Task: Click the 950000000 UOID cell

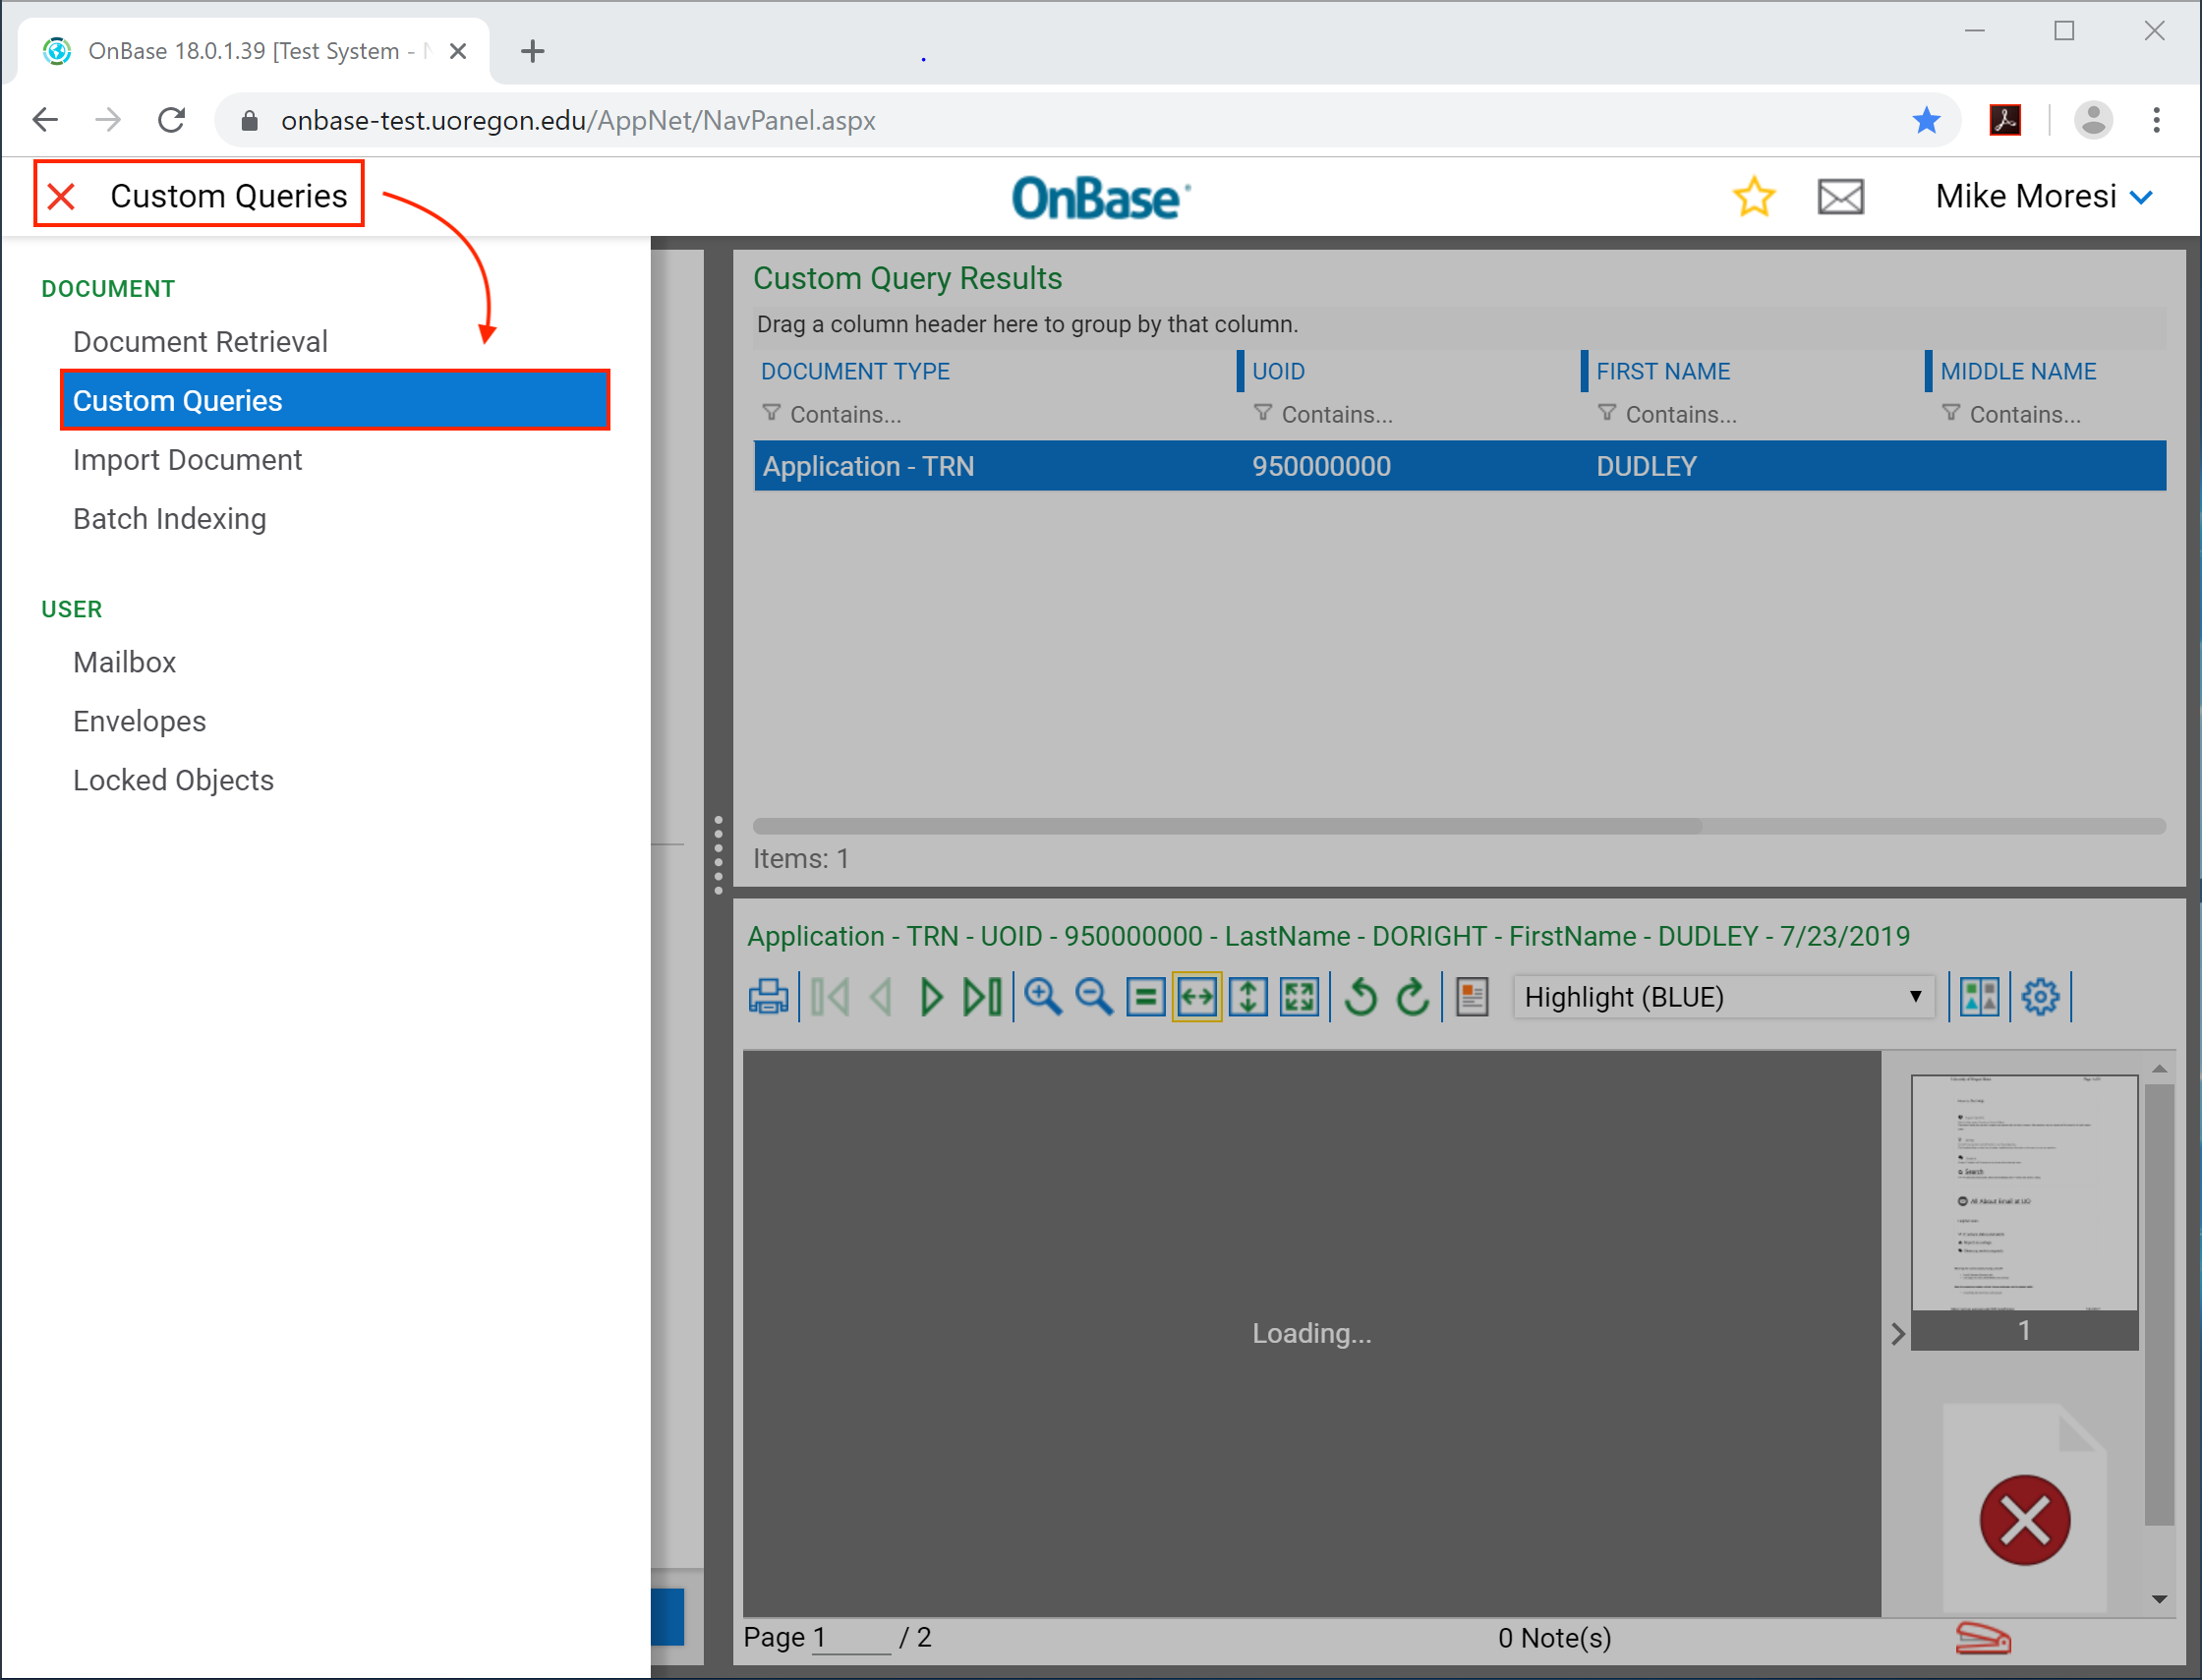Action: pyautogui.click(x=1321, y=466)
